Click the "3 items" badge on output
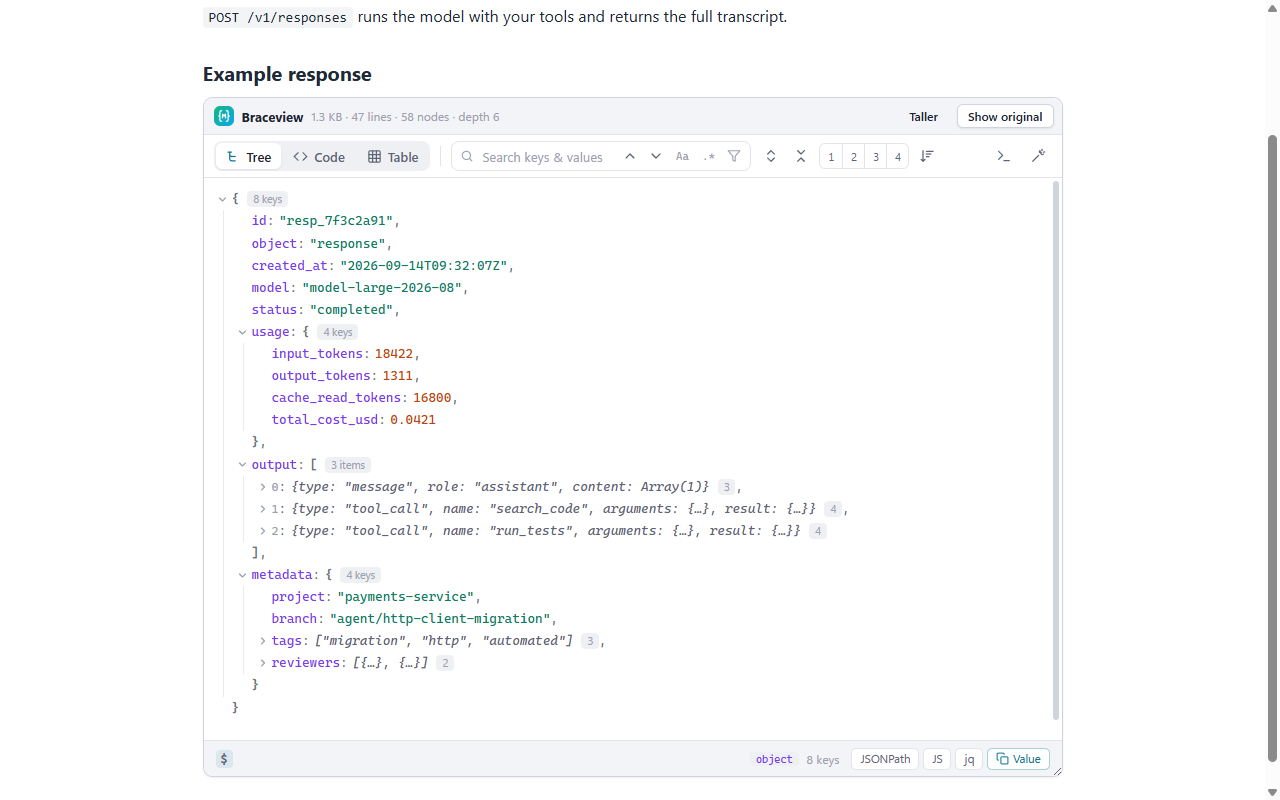 pyautogui.click(x=348, y=465)
